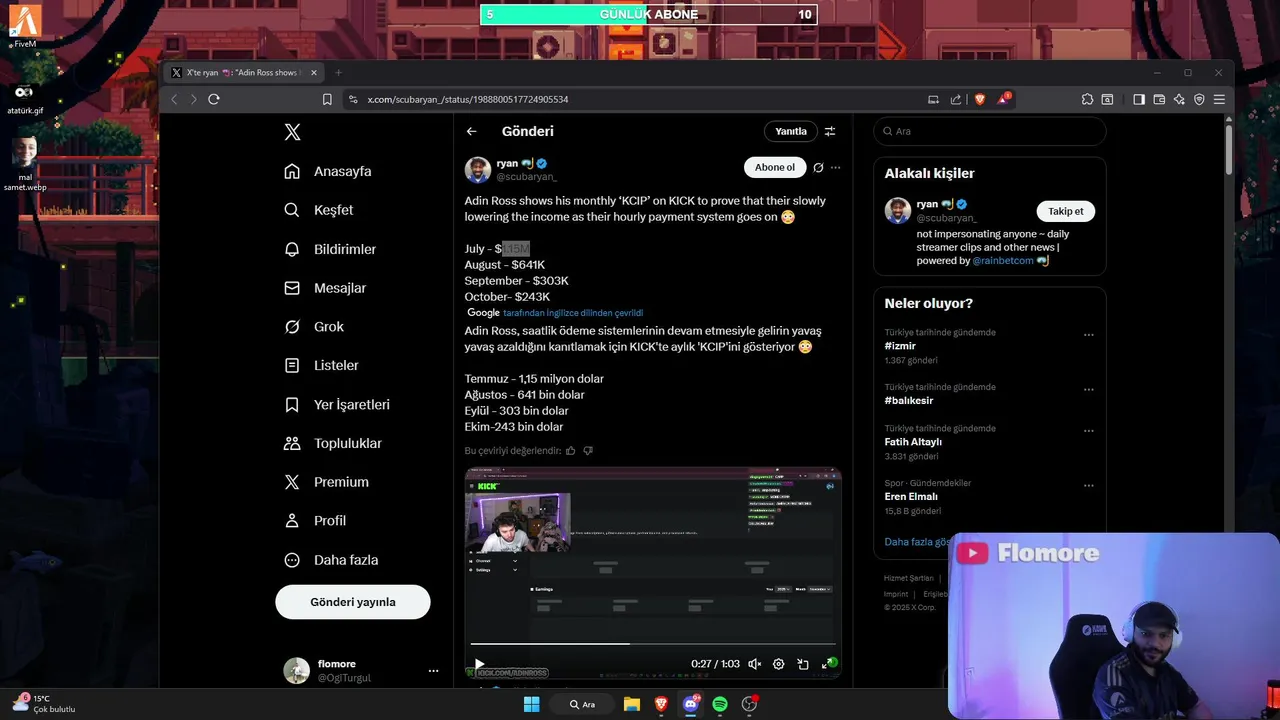
Task: Open reply filter settings icon
Action: pyautogui.click(x=829, y=131)
